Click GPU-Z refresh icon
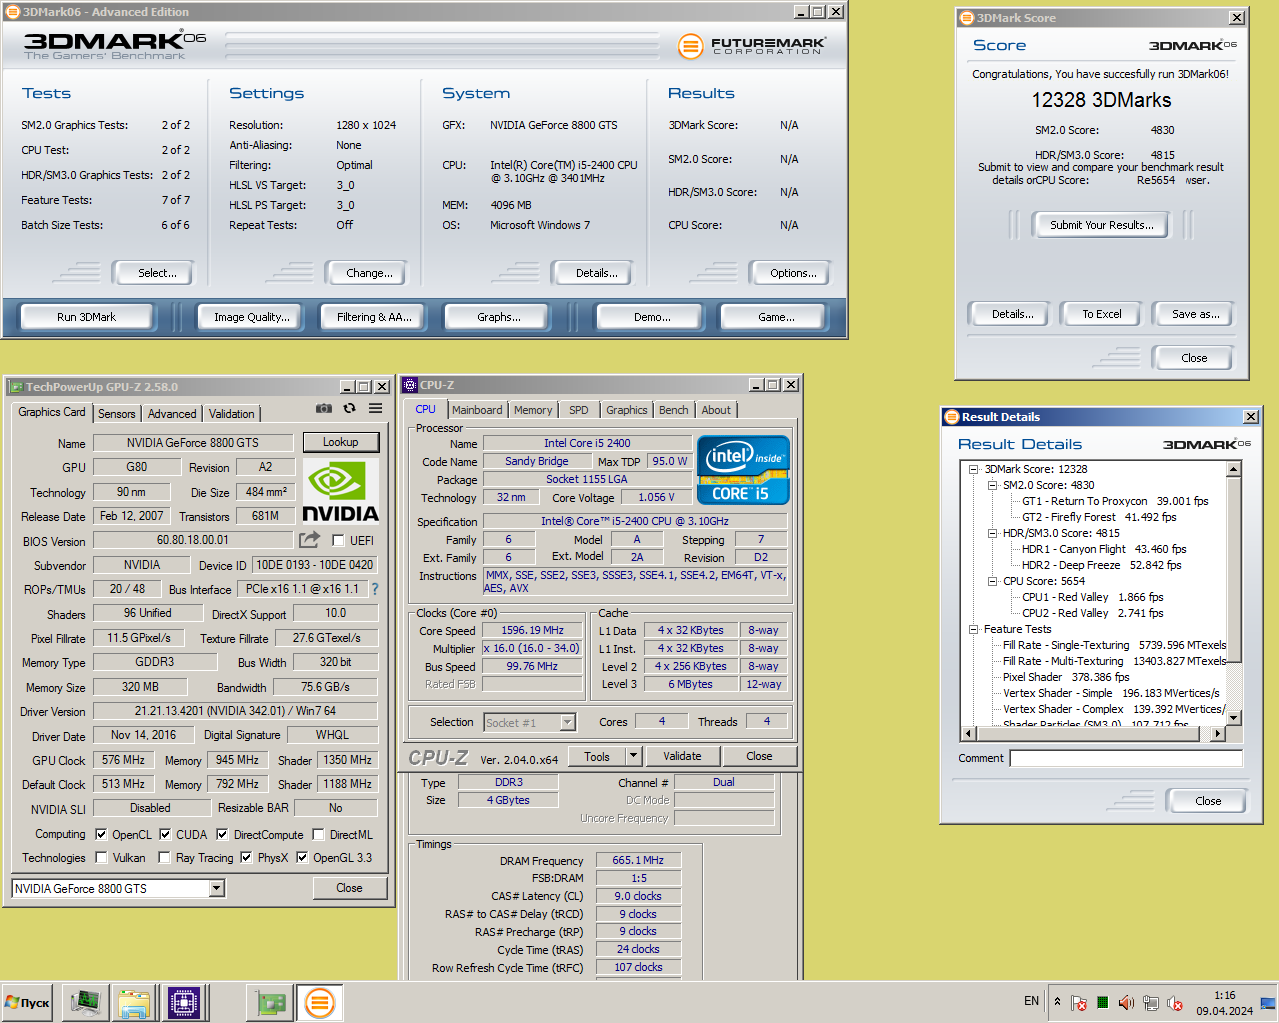Screen dimensions: 1279x1023 [349, 408]
